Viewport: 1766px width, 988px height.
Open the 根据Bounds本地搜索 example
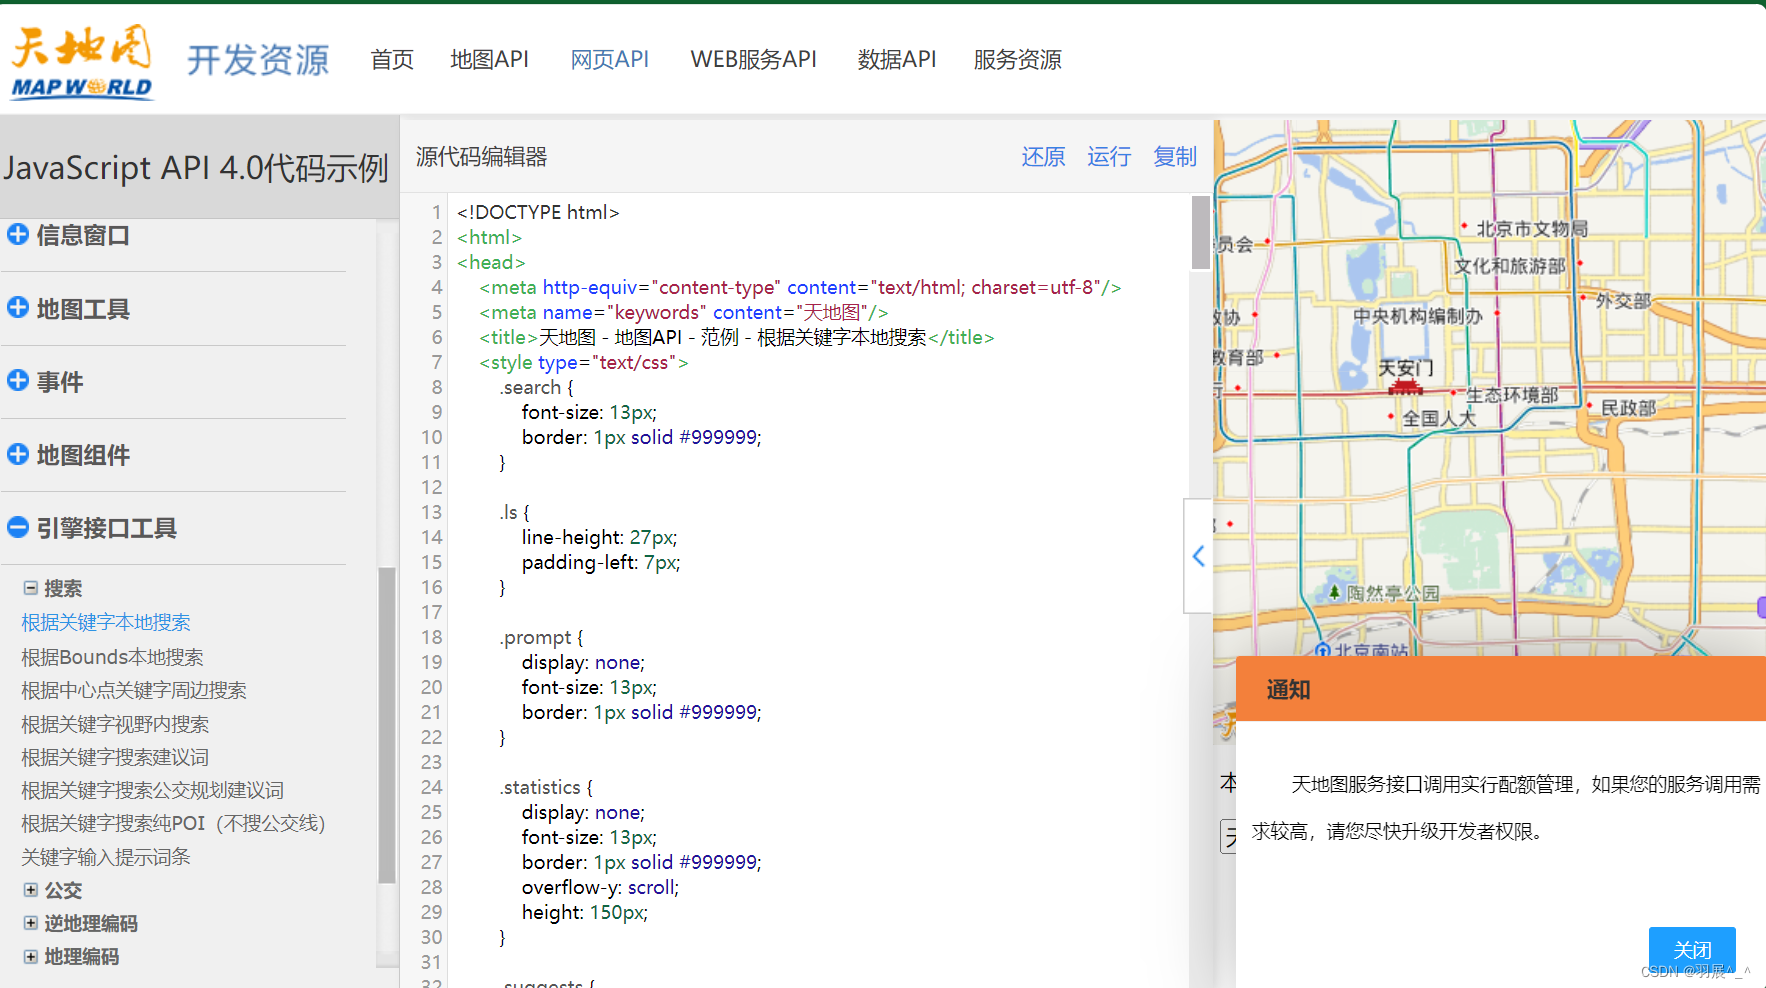(112, 657)
